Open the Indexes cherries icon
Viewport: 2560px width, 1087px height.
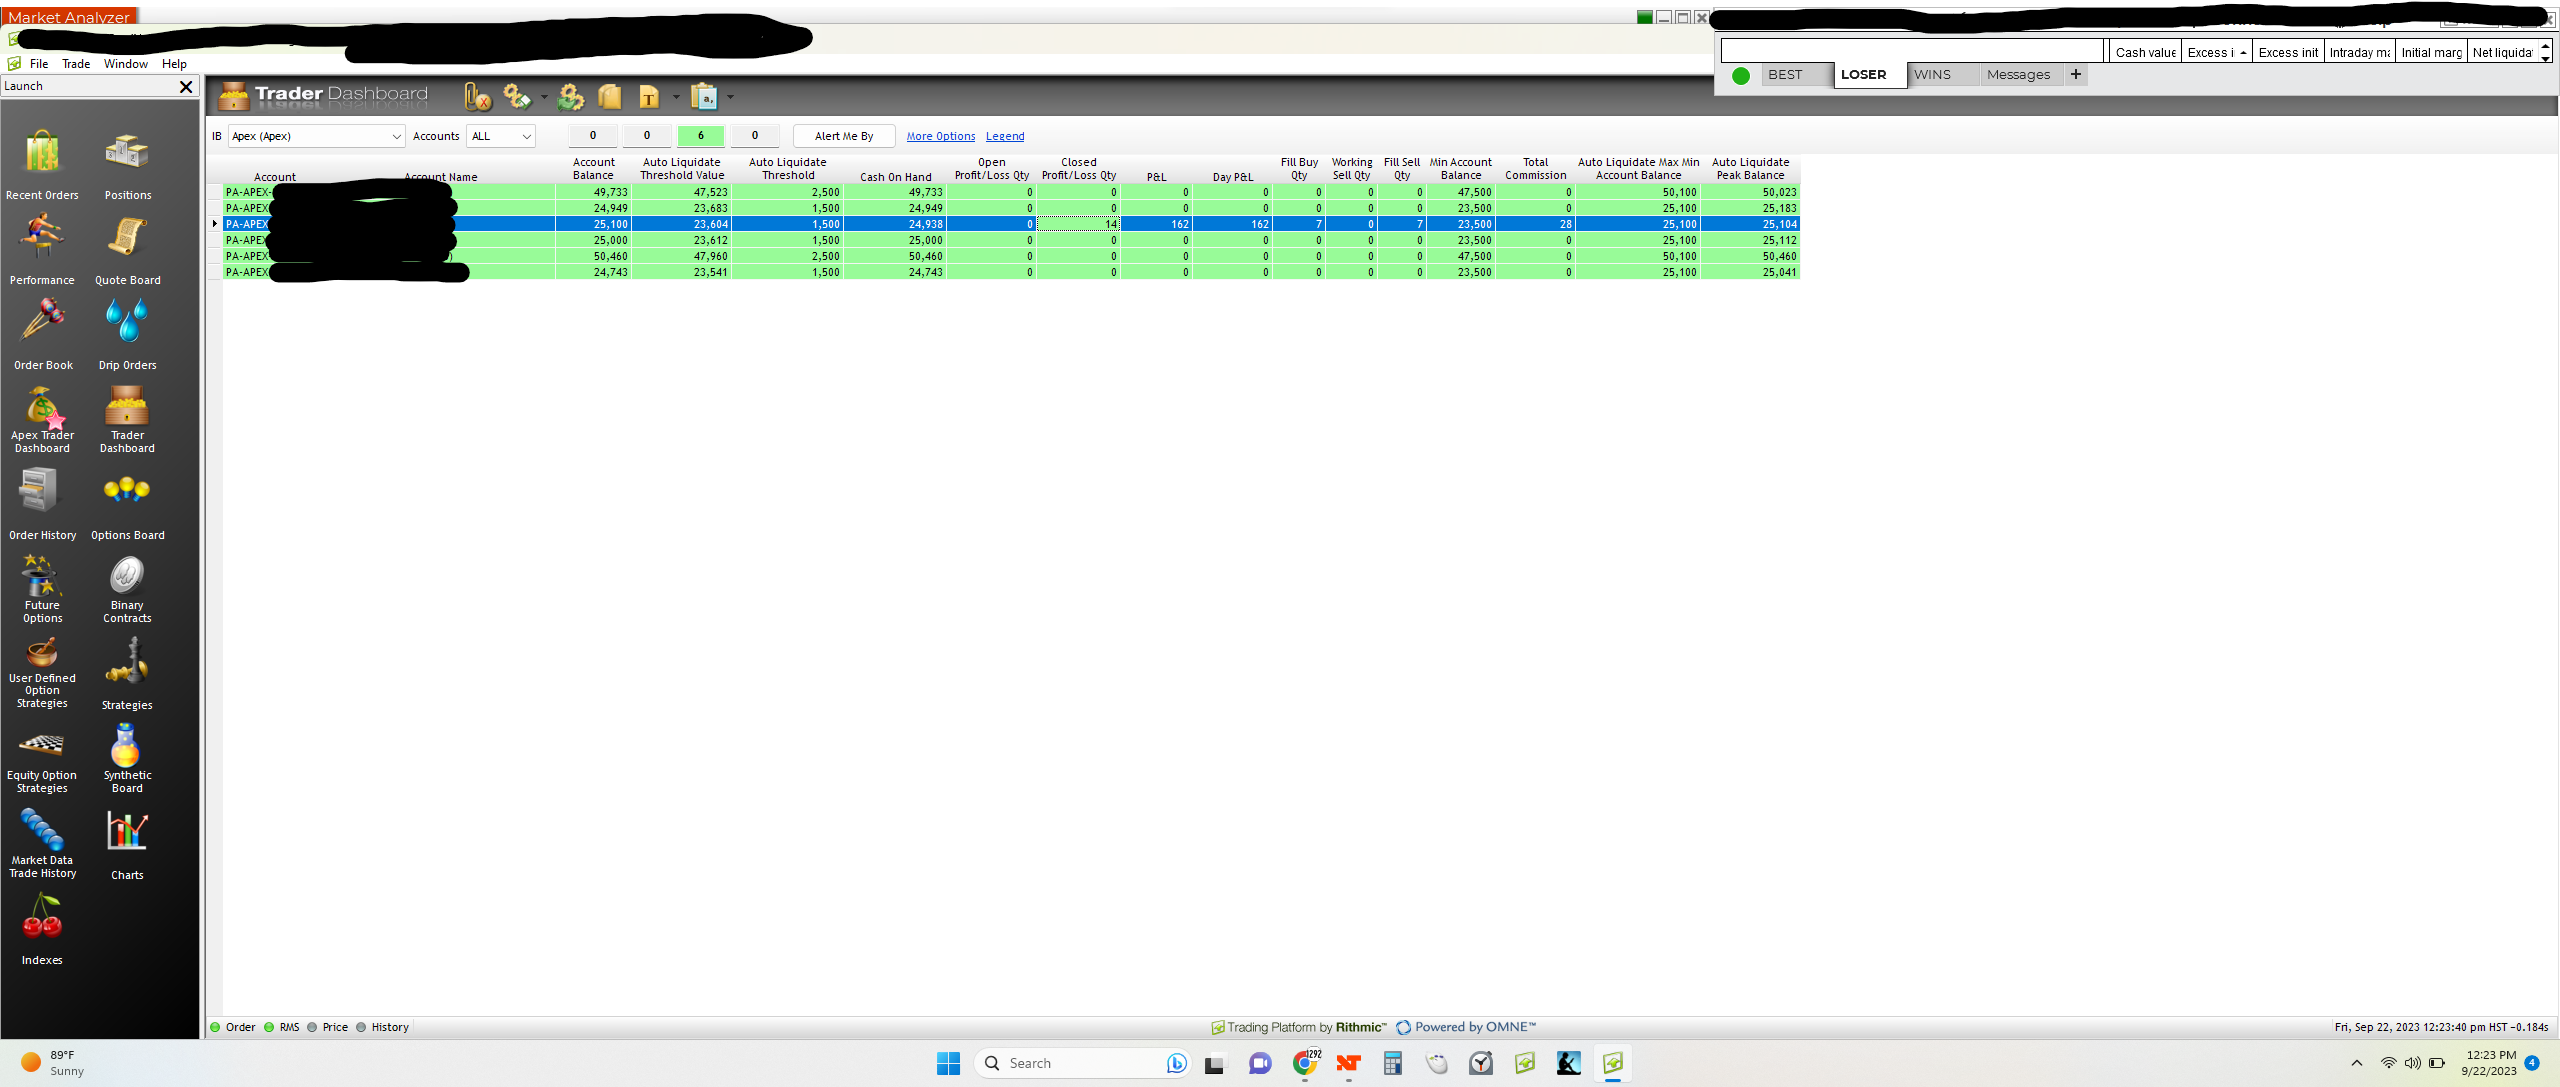click(x=42, y=930)
